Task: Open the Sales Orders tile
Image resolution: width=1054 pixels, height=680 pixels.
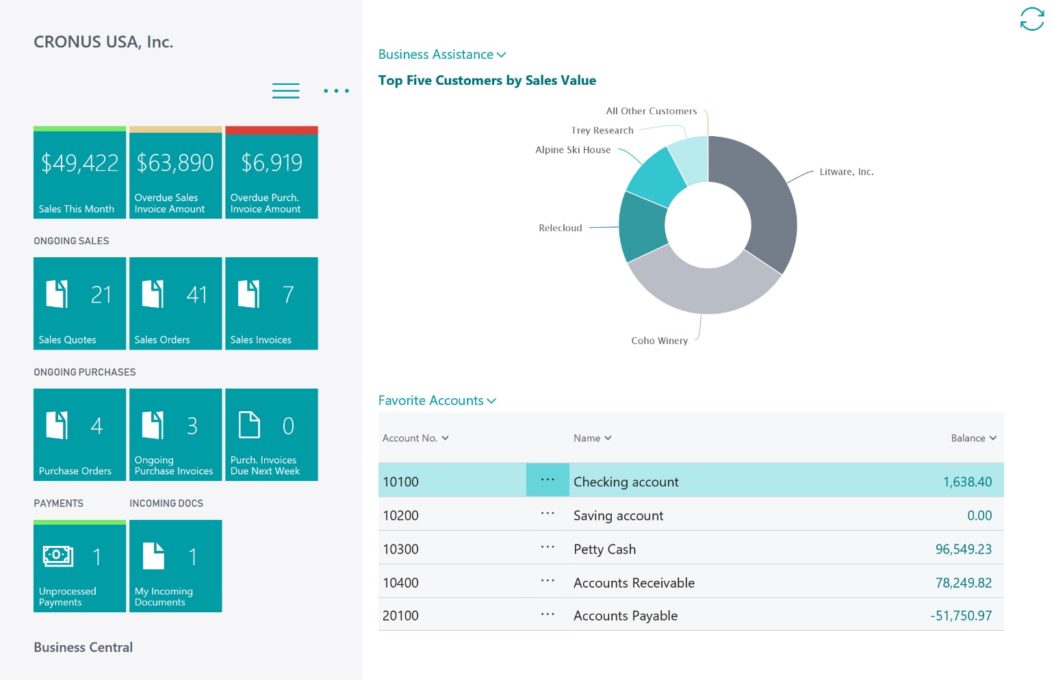Action: 175,303
